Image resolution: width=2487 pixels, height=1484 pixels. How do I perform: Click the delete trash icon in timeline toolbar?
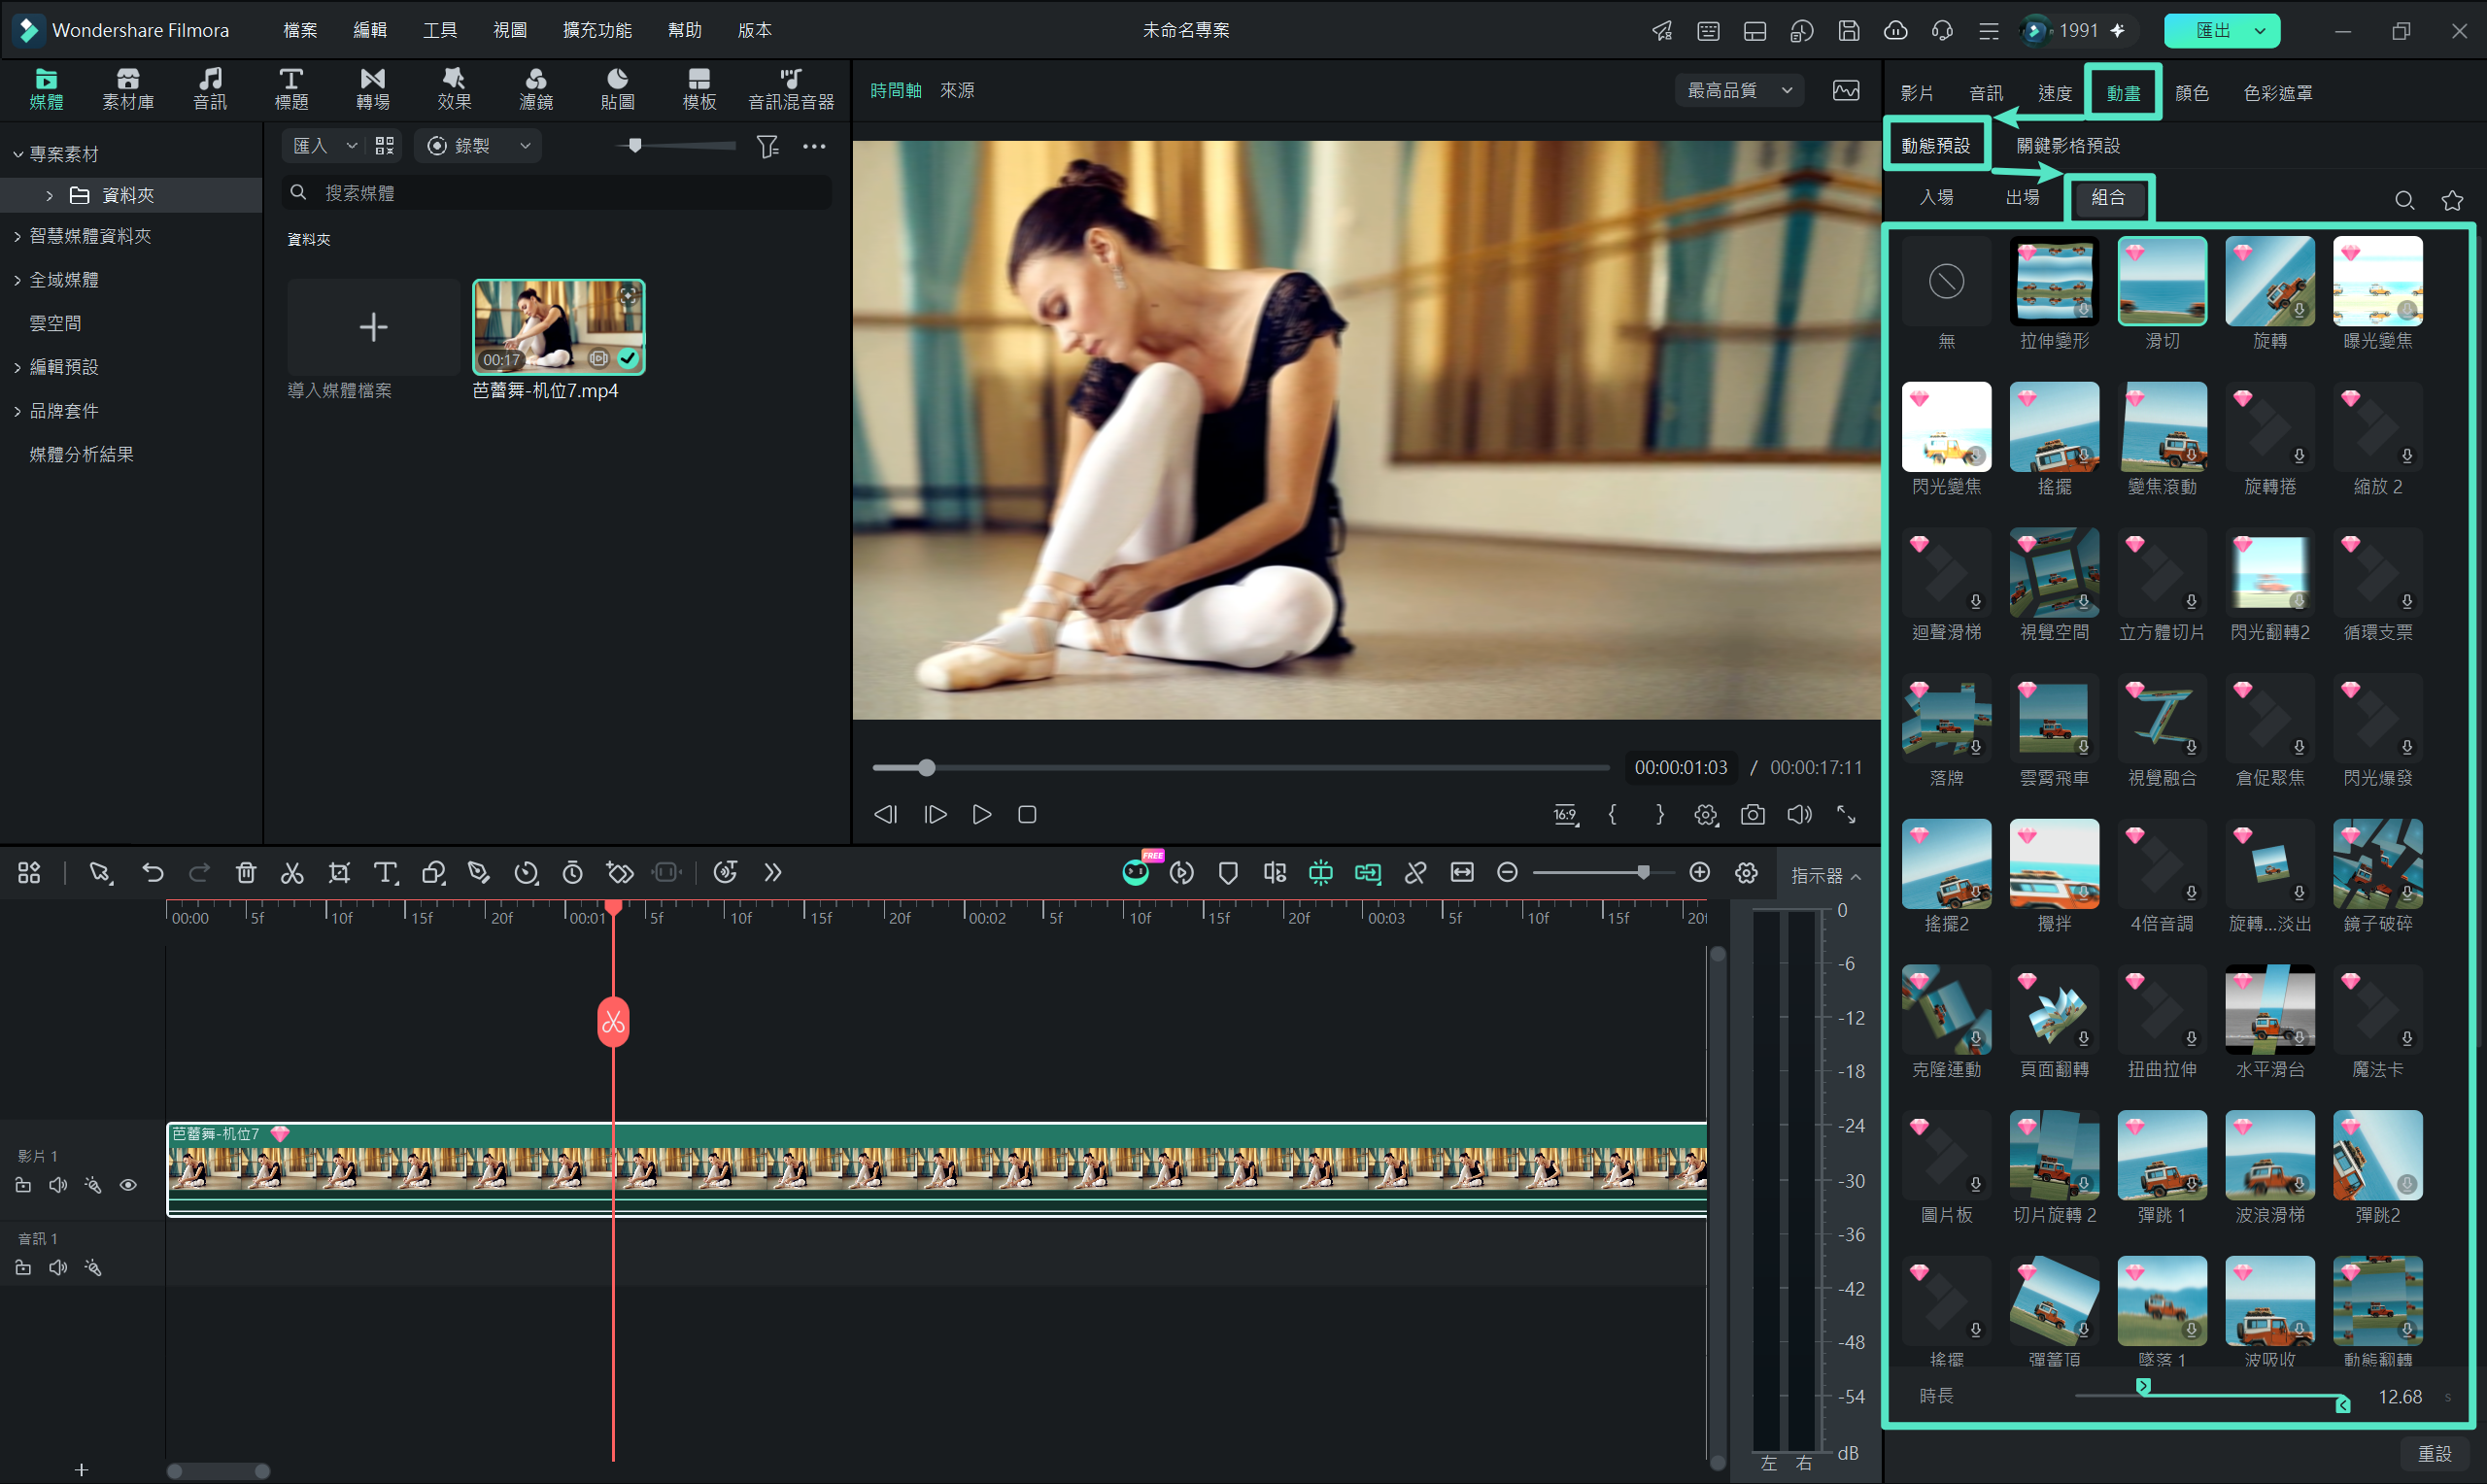[x=246, y=873]
